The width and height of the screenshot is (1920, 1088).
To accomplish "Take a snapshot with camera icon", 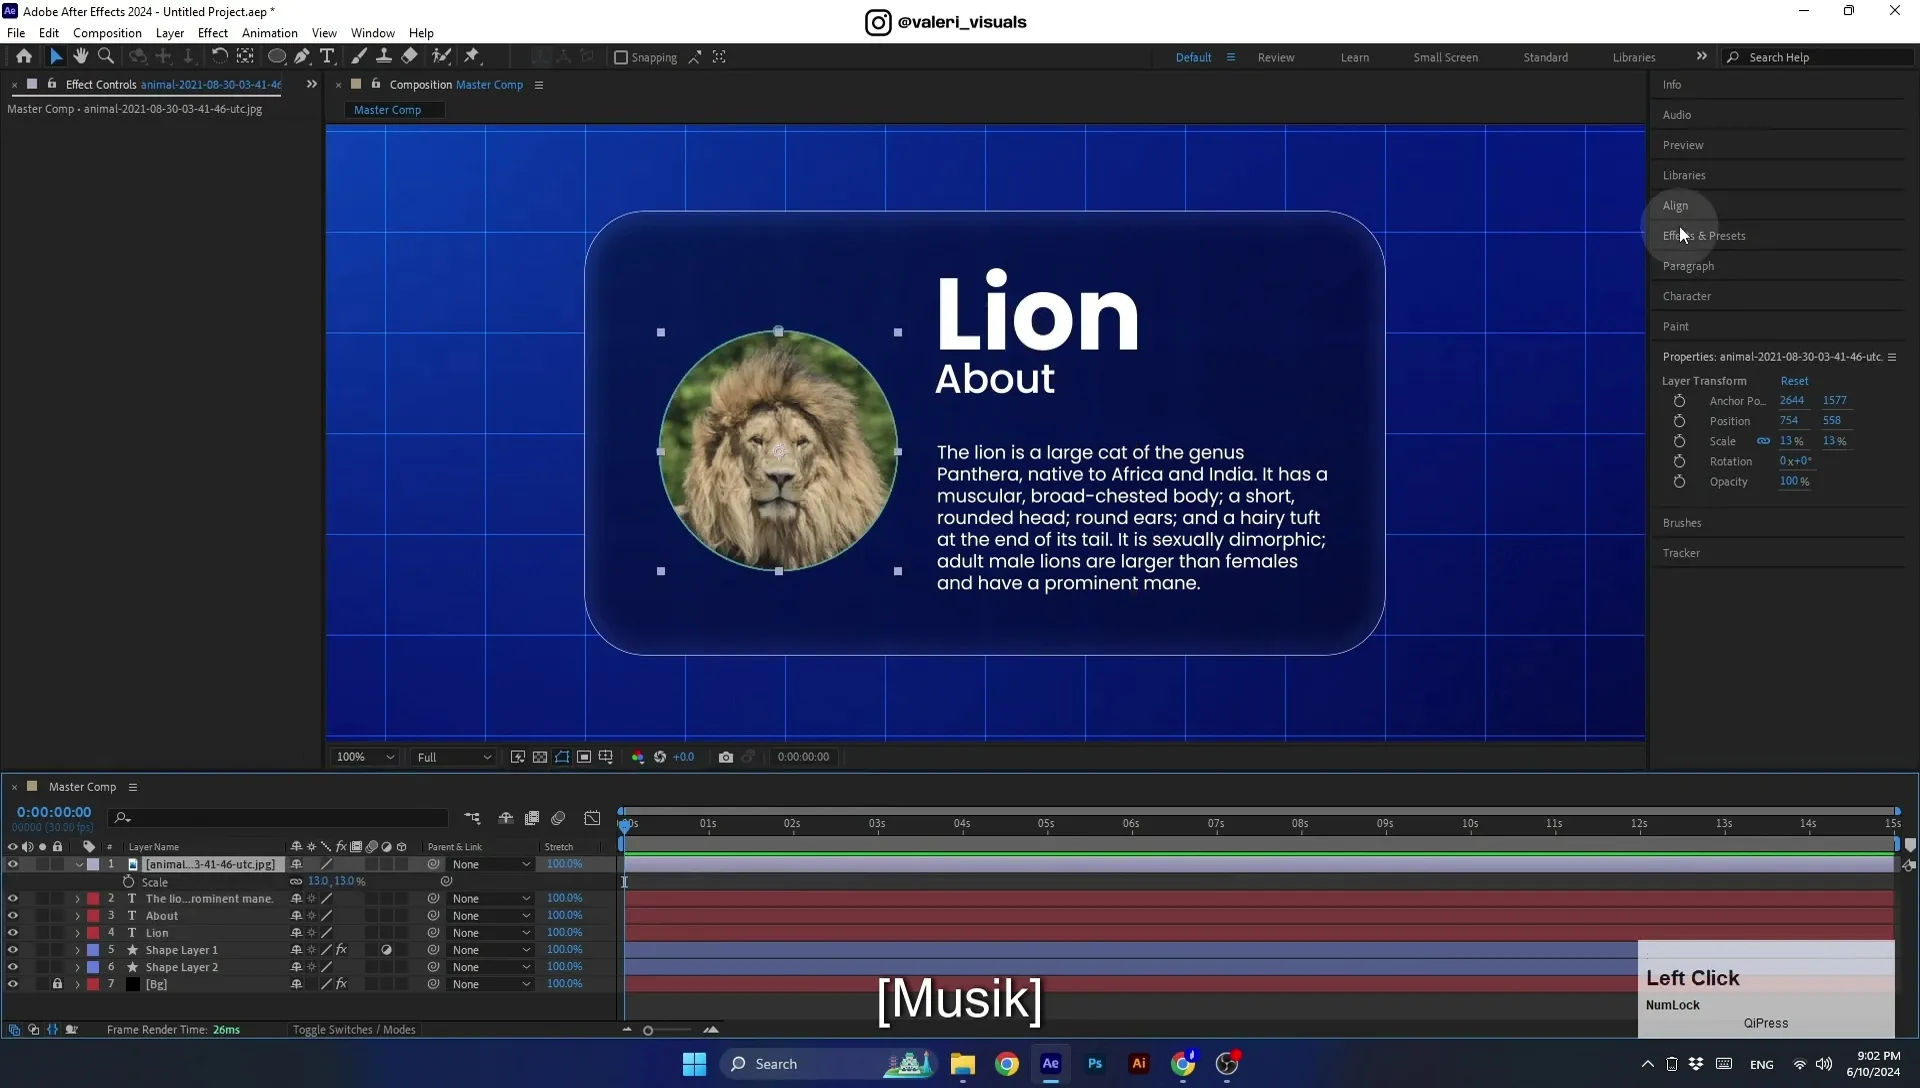I will pyautogui.click(x=726, y=757).
